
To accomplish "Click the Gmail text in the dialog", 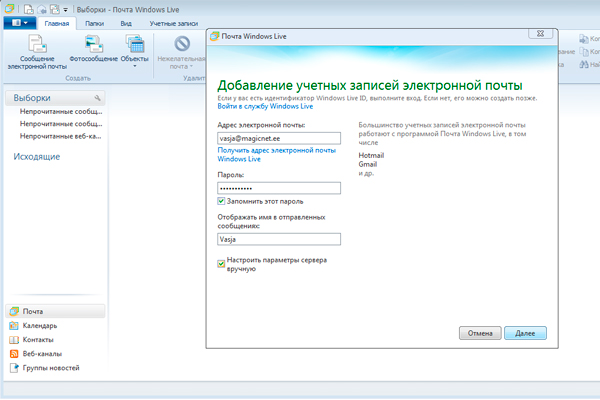I will [x=368, y=164].
